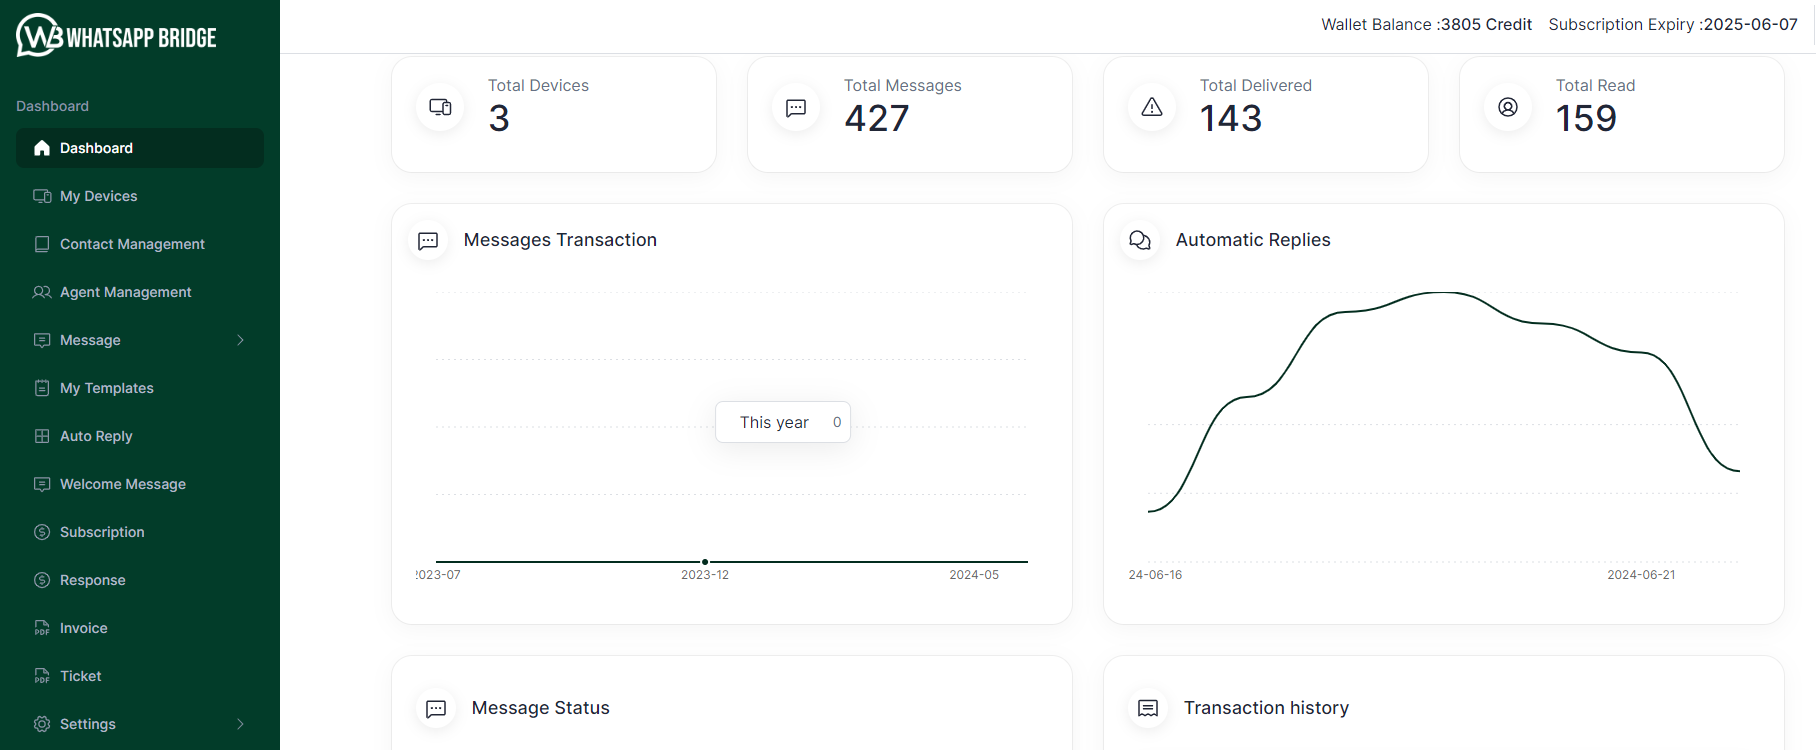Click the Total Devices card icon
This screenshot has width=1816, height=750.
(x=440, y=107)
